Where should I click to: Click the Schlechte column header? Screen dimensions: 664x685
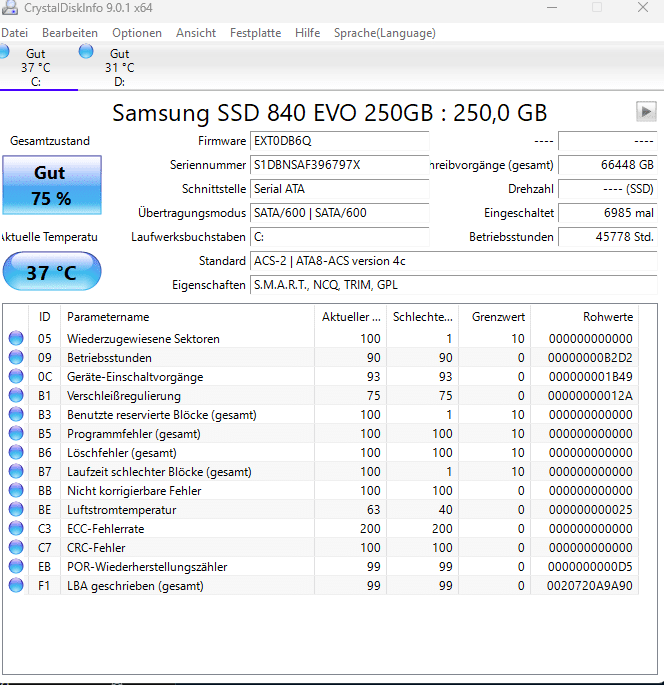pos(422,317)
